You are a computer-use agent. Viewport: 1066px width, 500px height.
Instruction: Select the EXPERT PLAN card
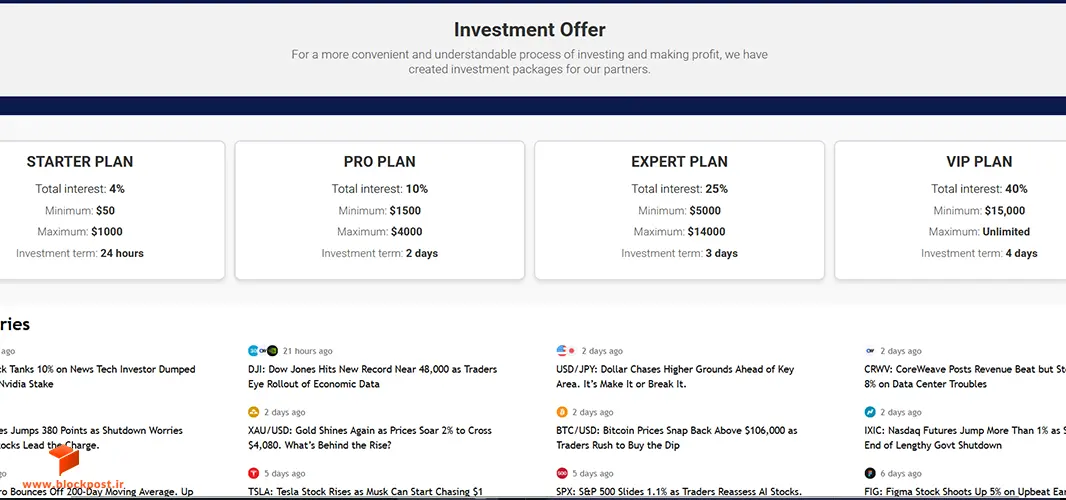tap(679, 210)
